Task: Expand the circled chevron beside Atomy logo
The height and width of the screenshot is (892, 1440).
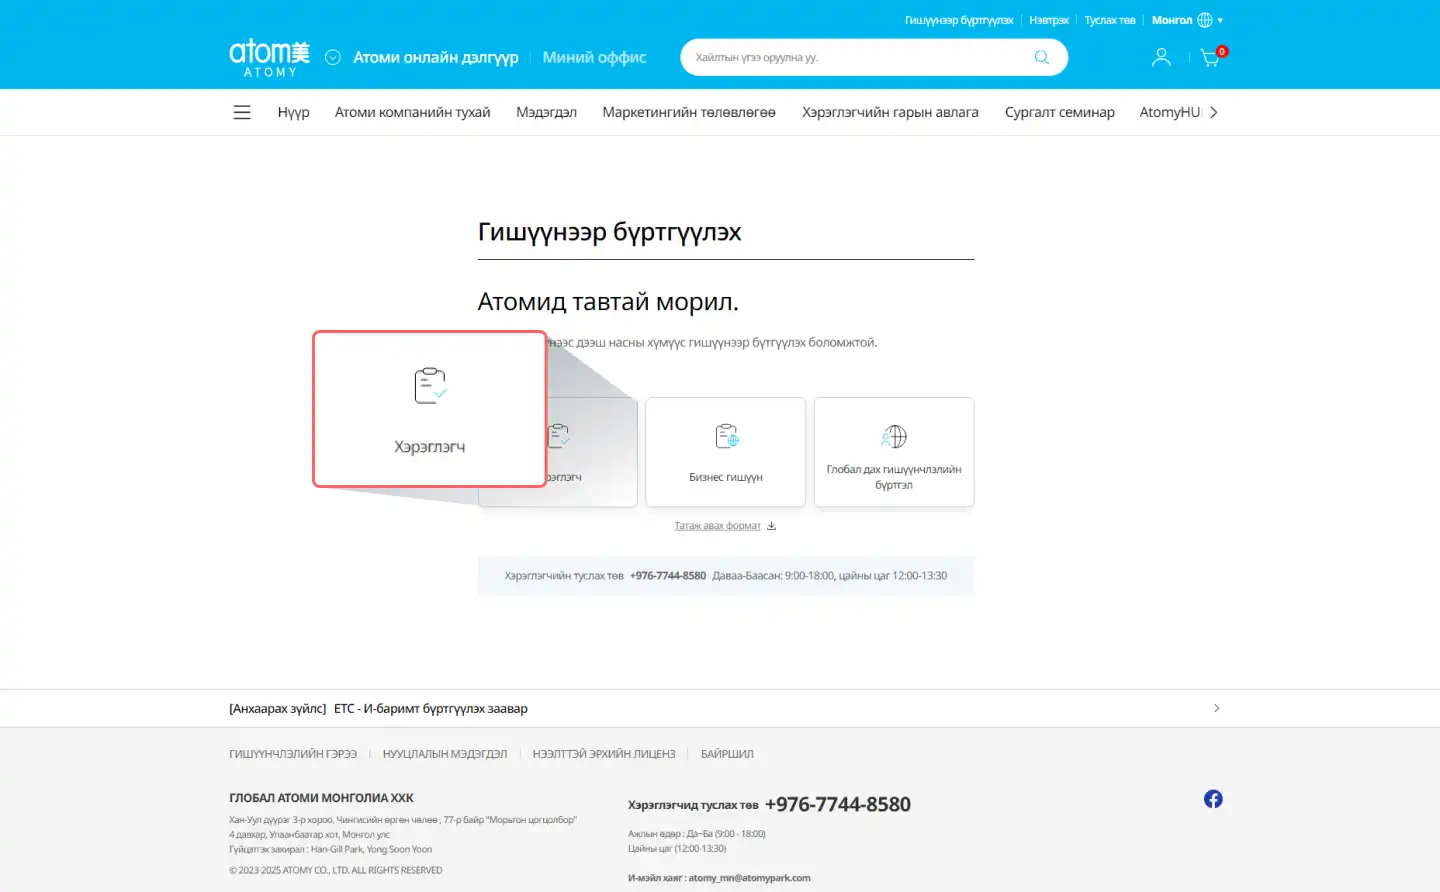Action: 333,58
